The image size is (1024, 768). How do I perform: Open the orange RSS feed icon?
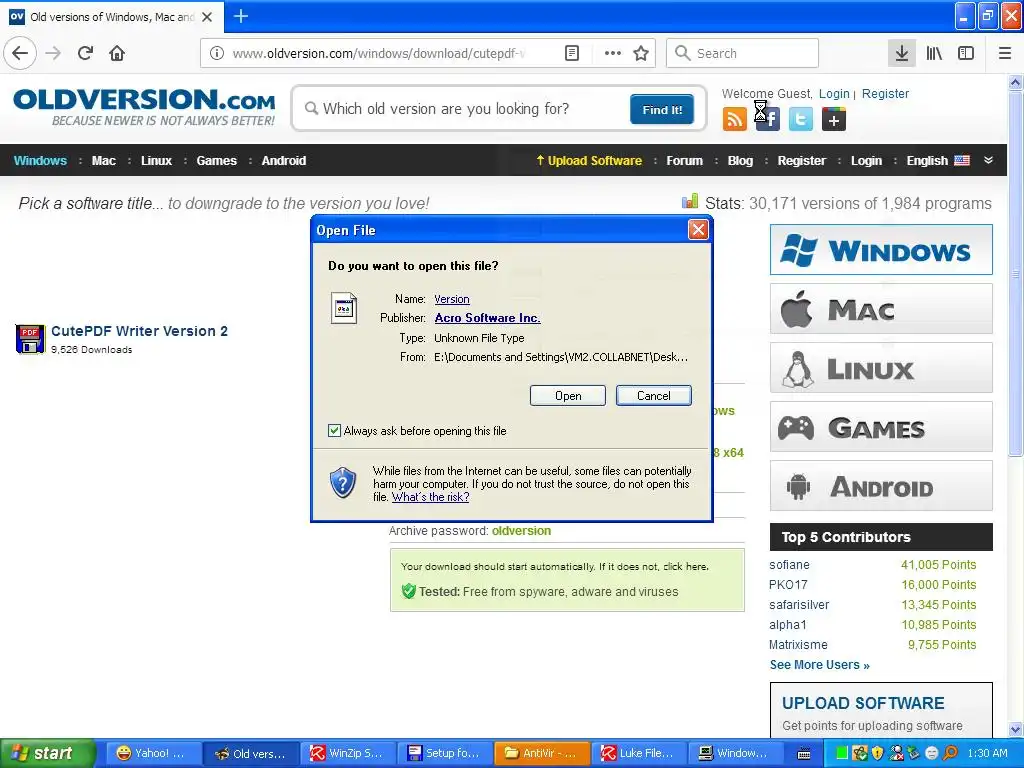[x=735, y=120]
